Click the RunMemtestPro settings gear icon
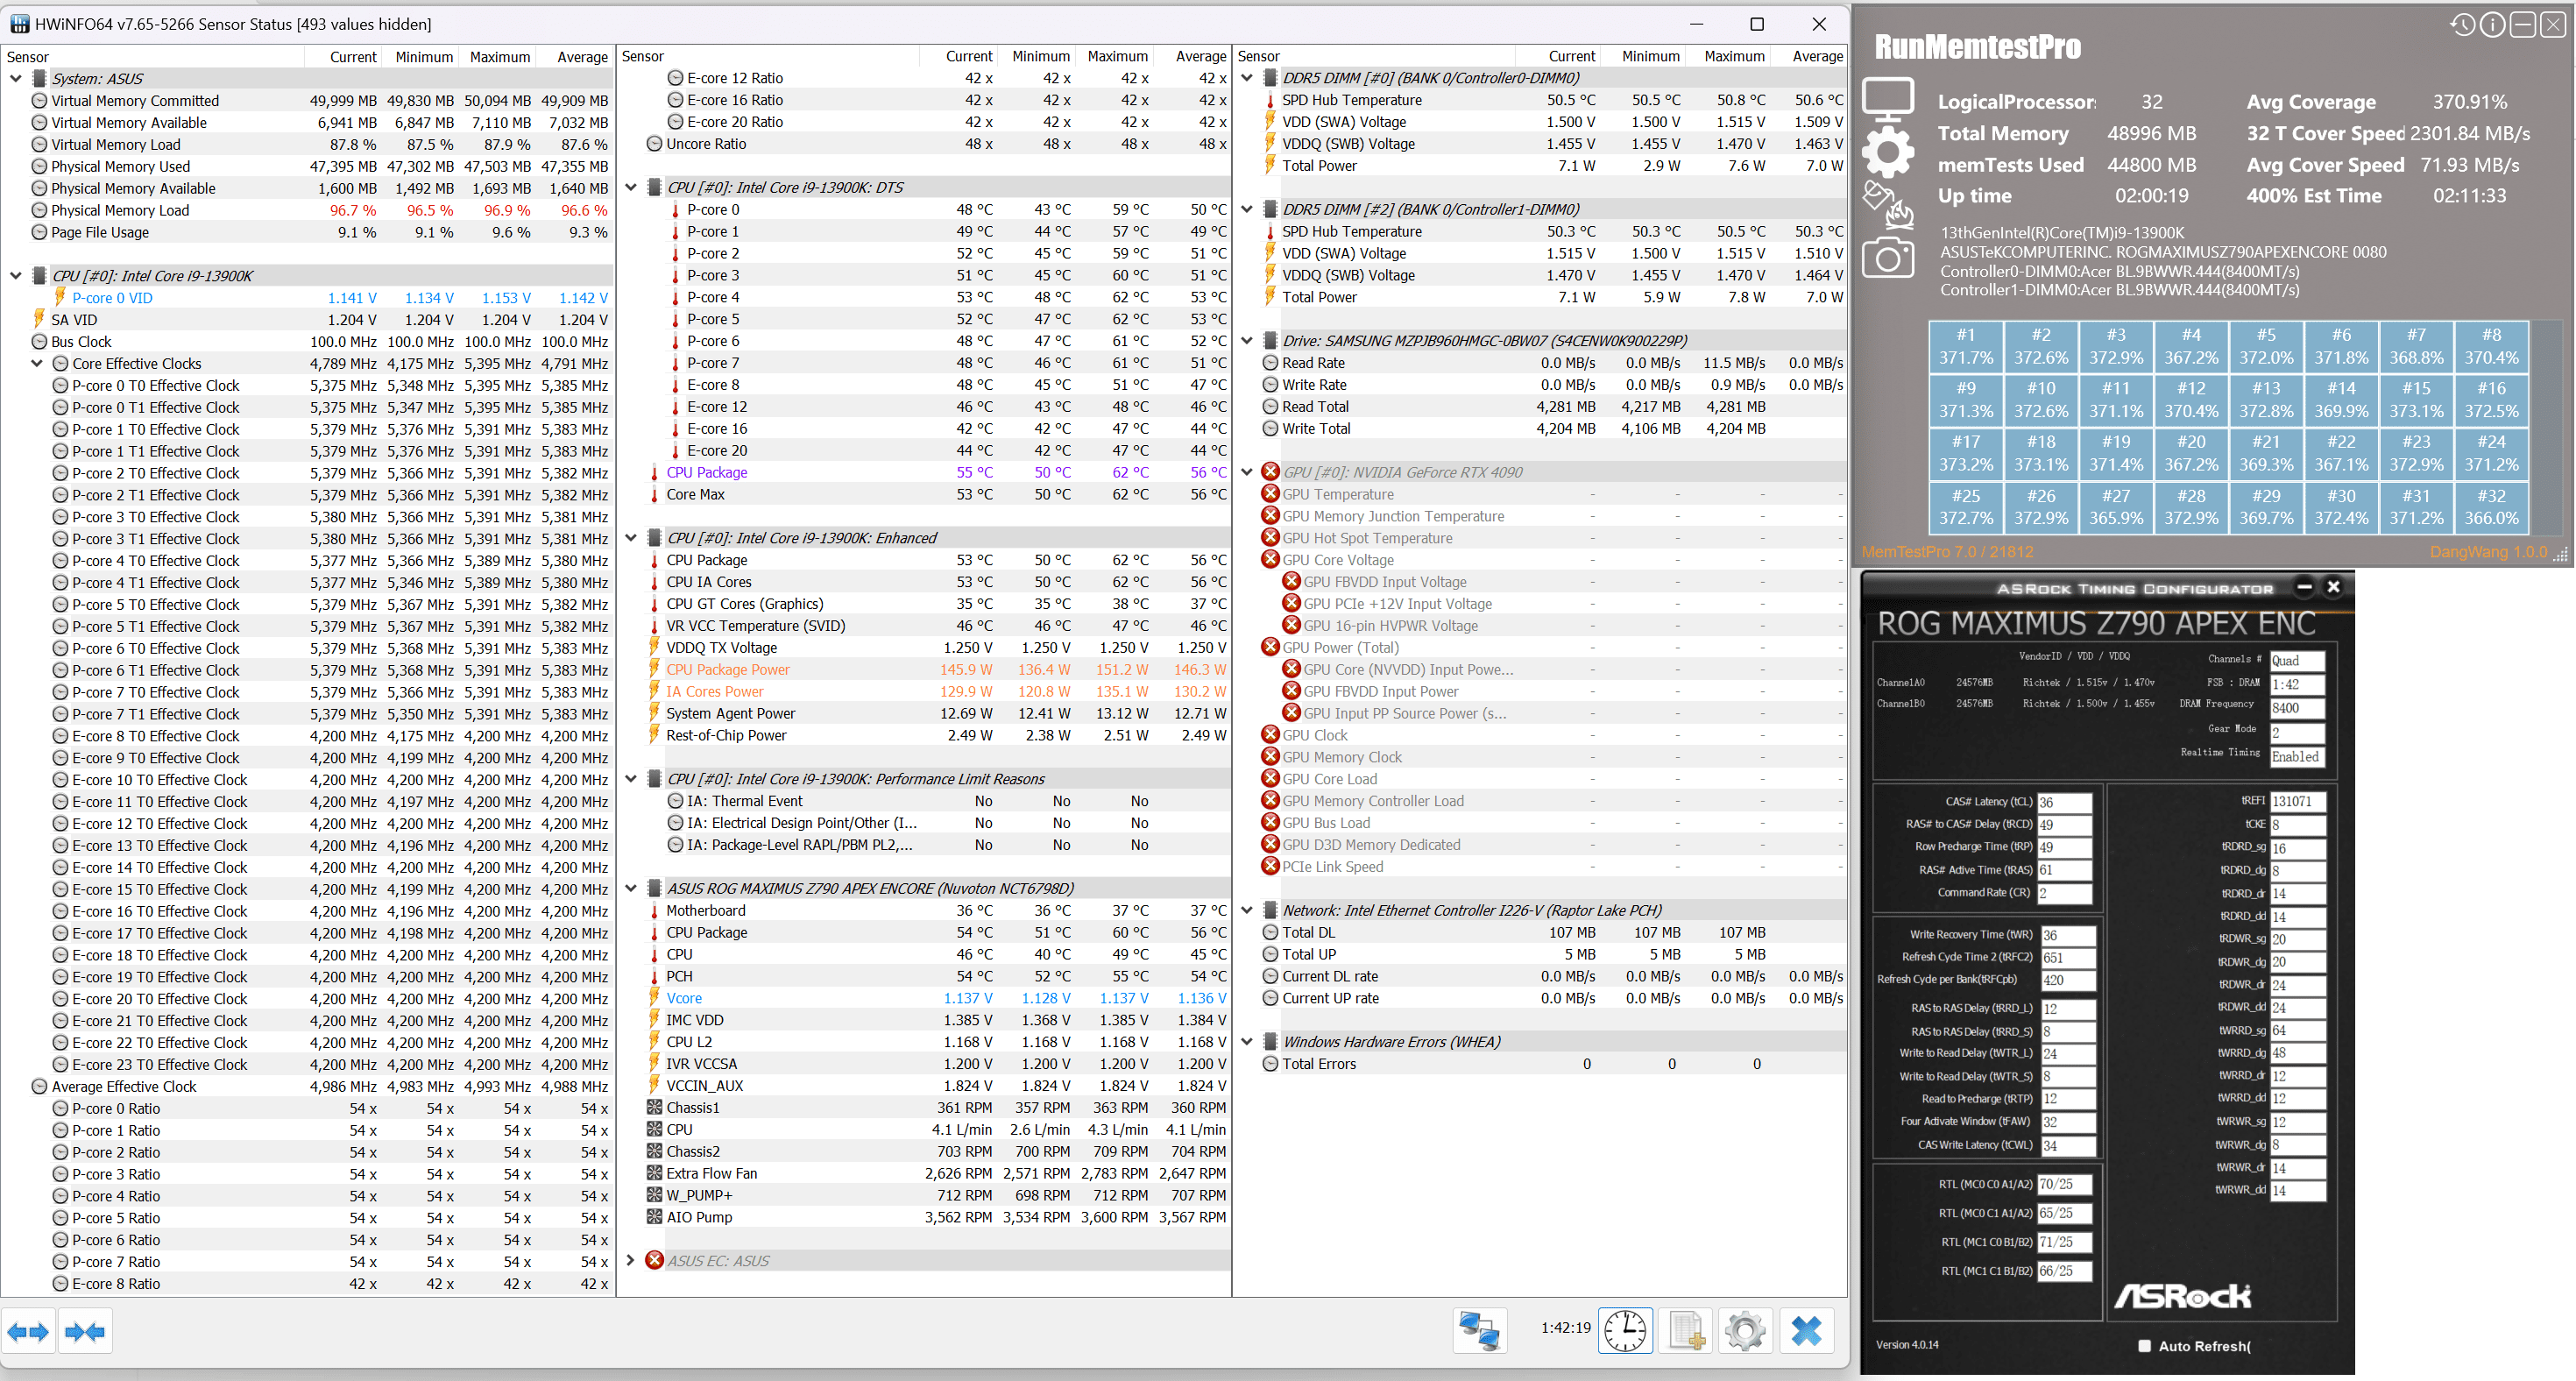Viewport: 2576px width, 1381px height. (1887, 152)
